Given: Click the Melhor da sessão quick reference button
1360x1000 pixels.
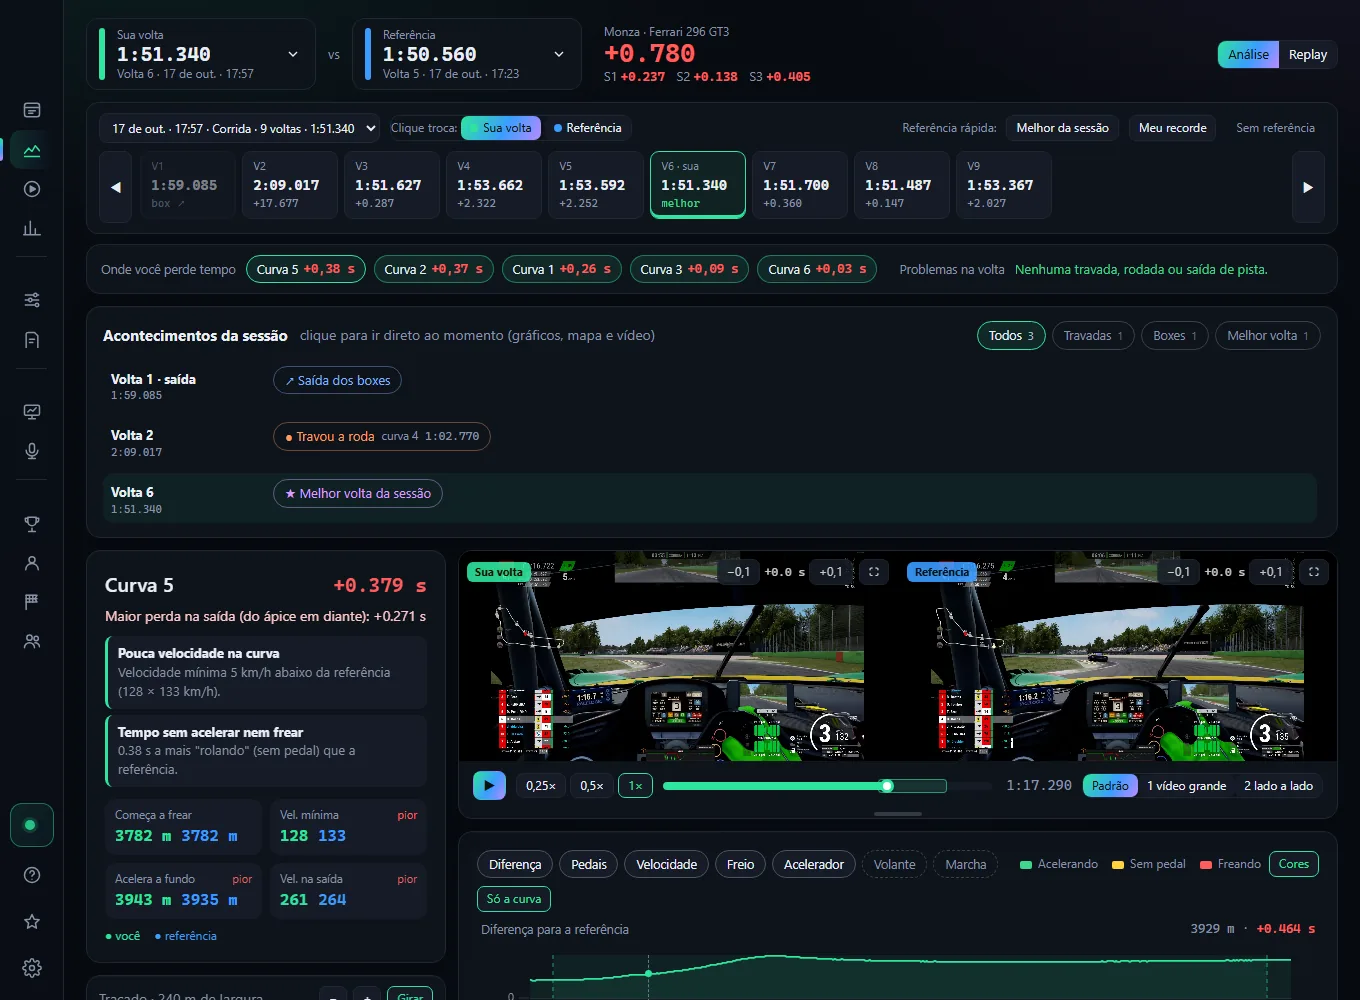Looking at the screenshot, I should point(1062,128).
